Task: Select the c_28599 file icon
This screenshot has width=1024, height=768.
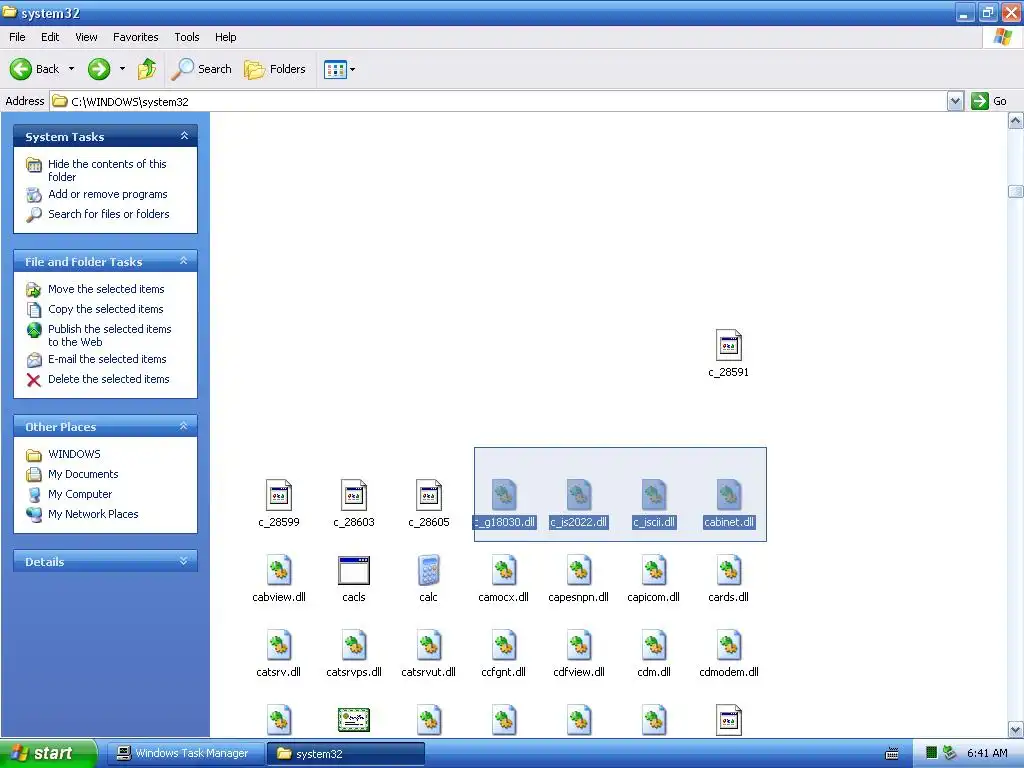Action: coord(279,496)
